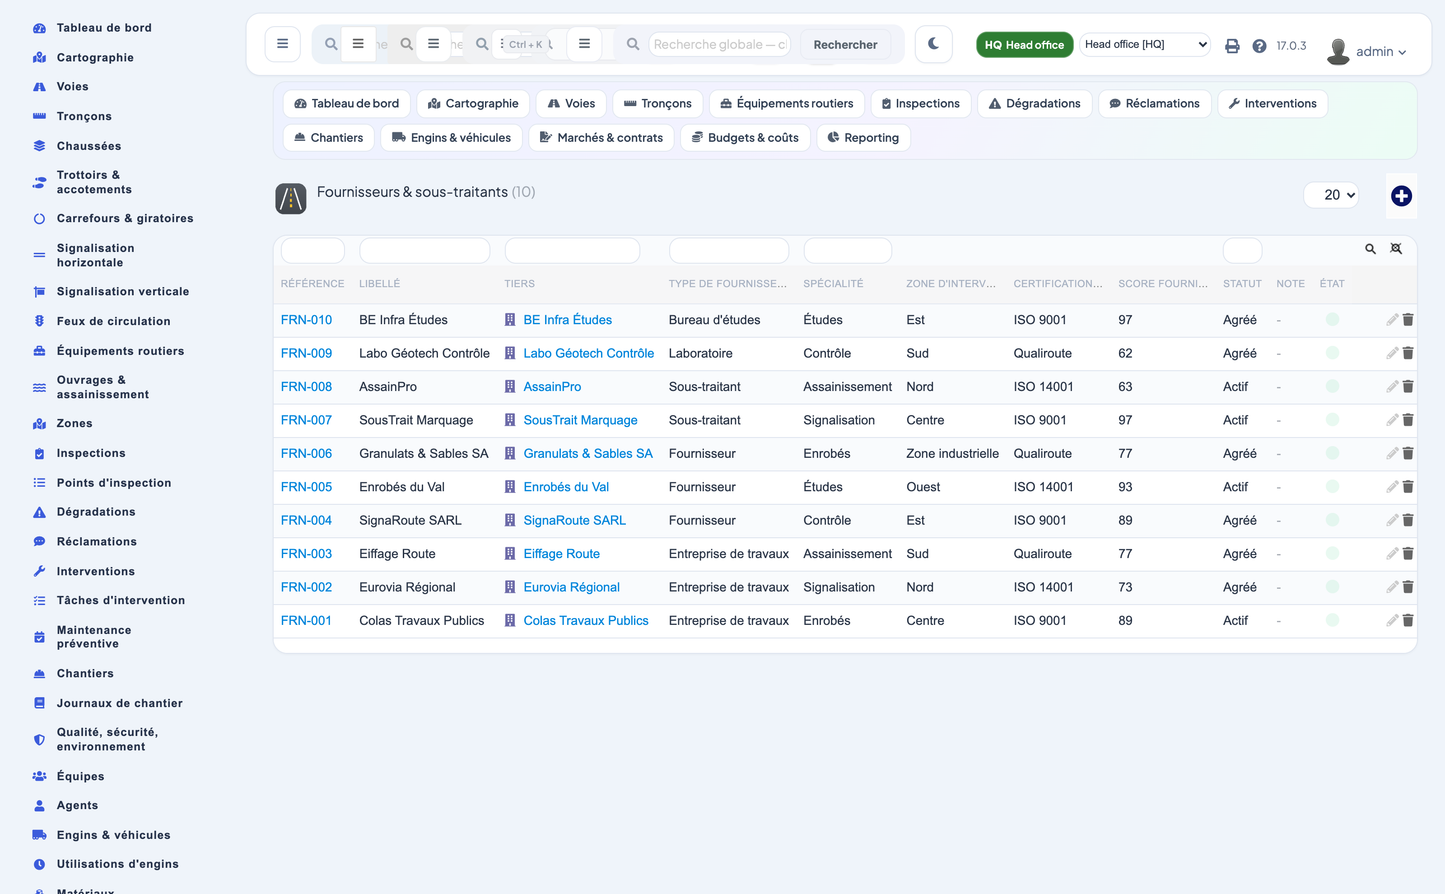Screen dimensions: 1445x894
Task: Toggle dark mode with the moon icon
Action: (933, 44)
